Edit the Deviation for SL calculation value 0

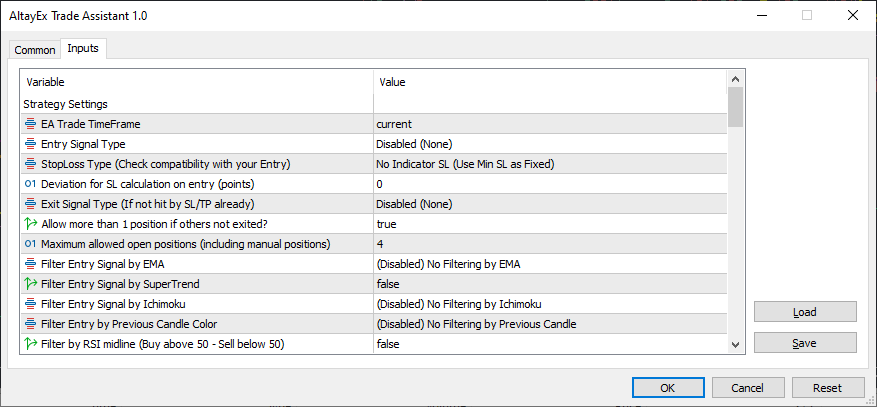point(550,184)
